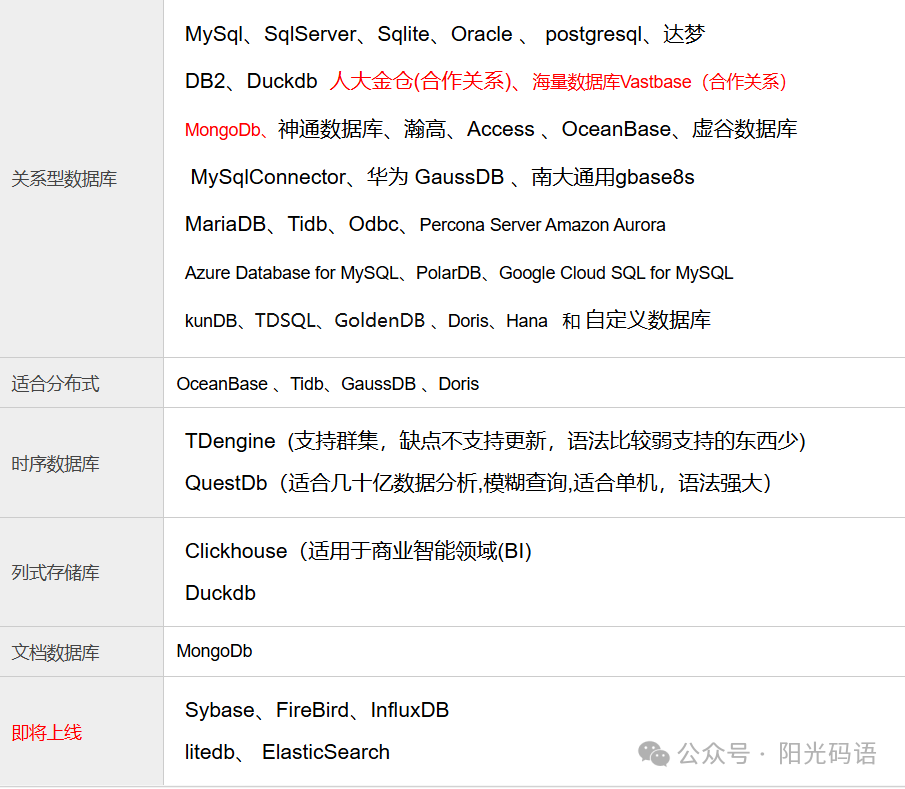Image resolution: width=905 pixels, height=789 pixels.
Task: Select the DB2 entry
Action: pos(204,81)
